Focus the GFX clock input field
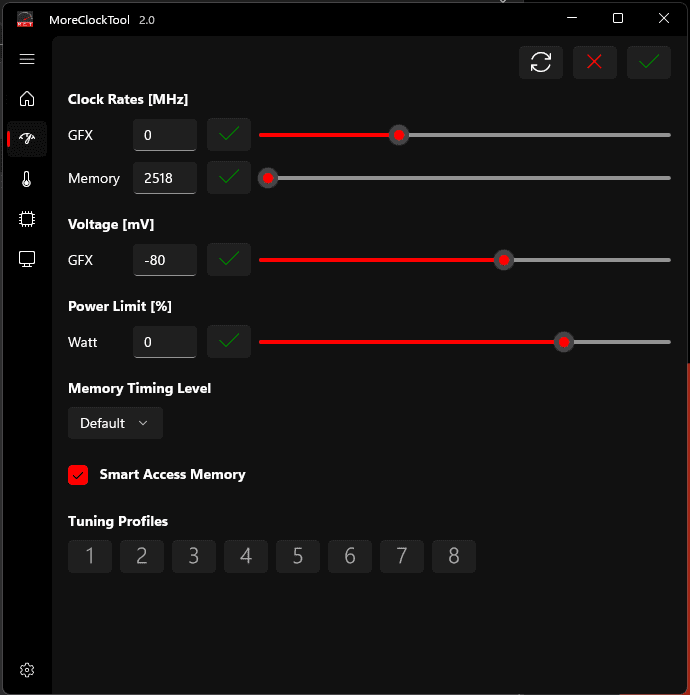Image resolution: width=690 pixels, height=695 pixels. 165,135
